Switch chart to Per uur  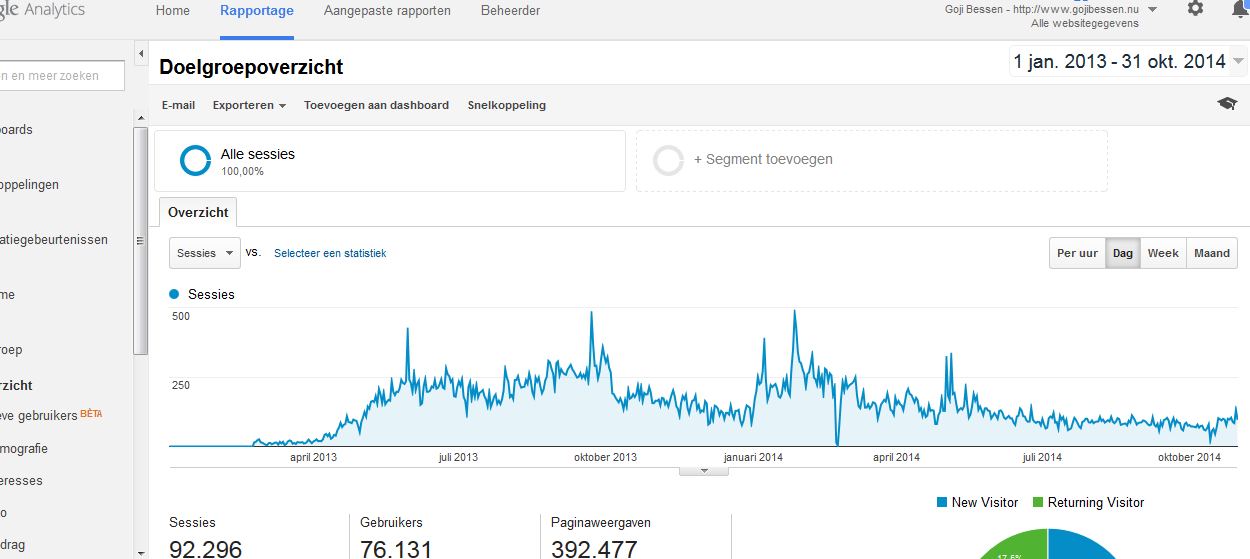click(x=1077, y=253)
